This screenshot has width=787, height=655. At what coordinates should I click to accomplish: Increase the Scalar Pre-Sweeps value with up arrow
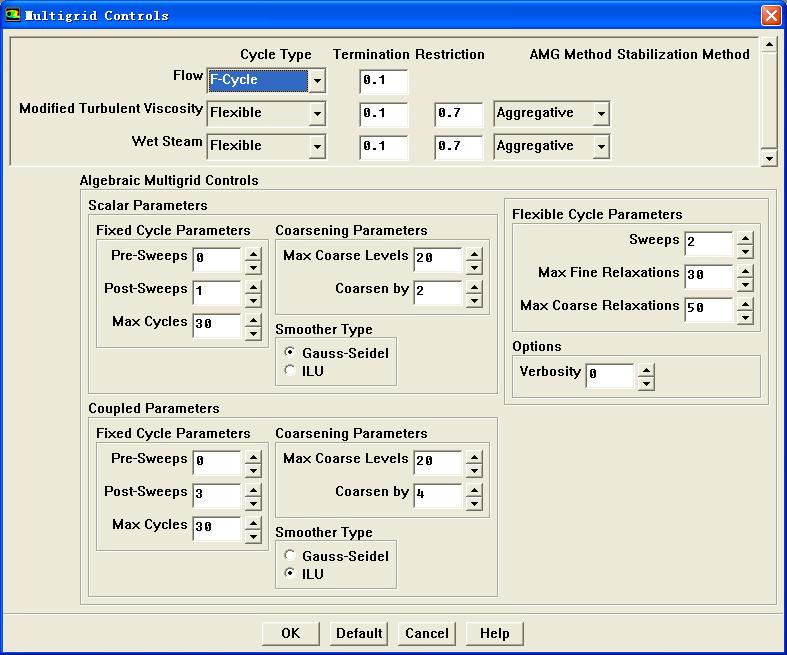[253, 254]
